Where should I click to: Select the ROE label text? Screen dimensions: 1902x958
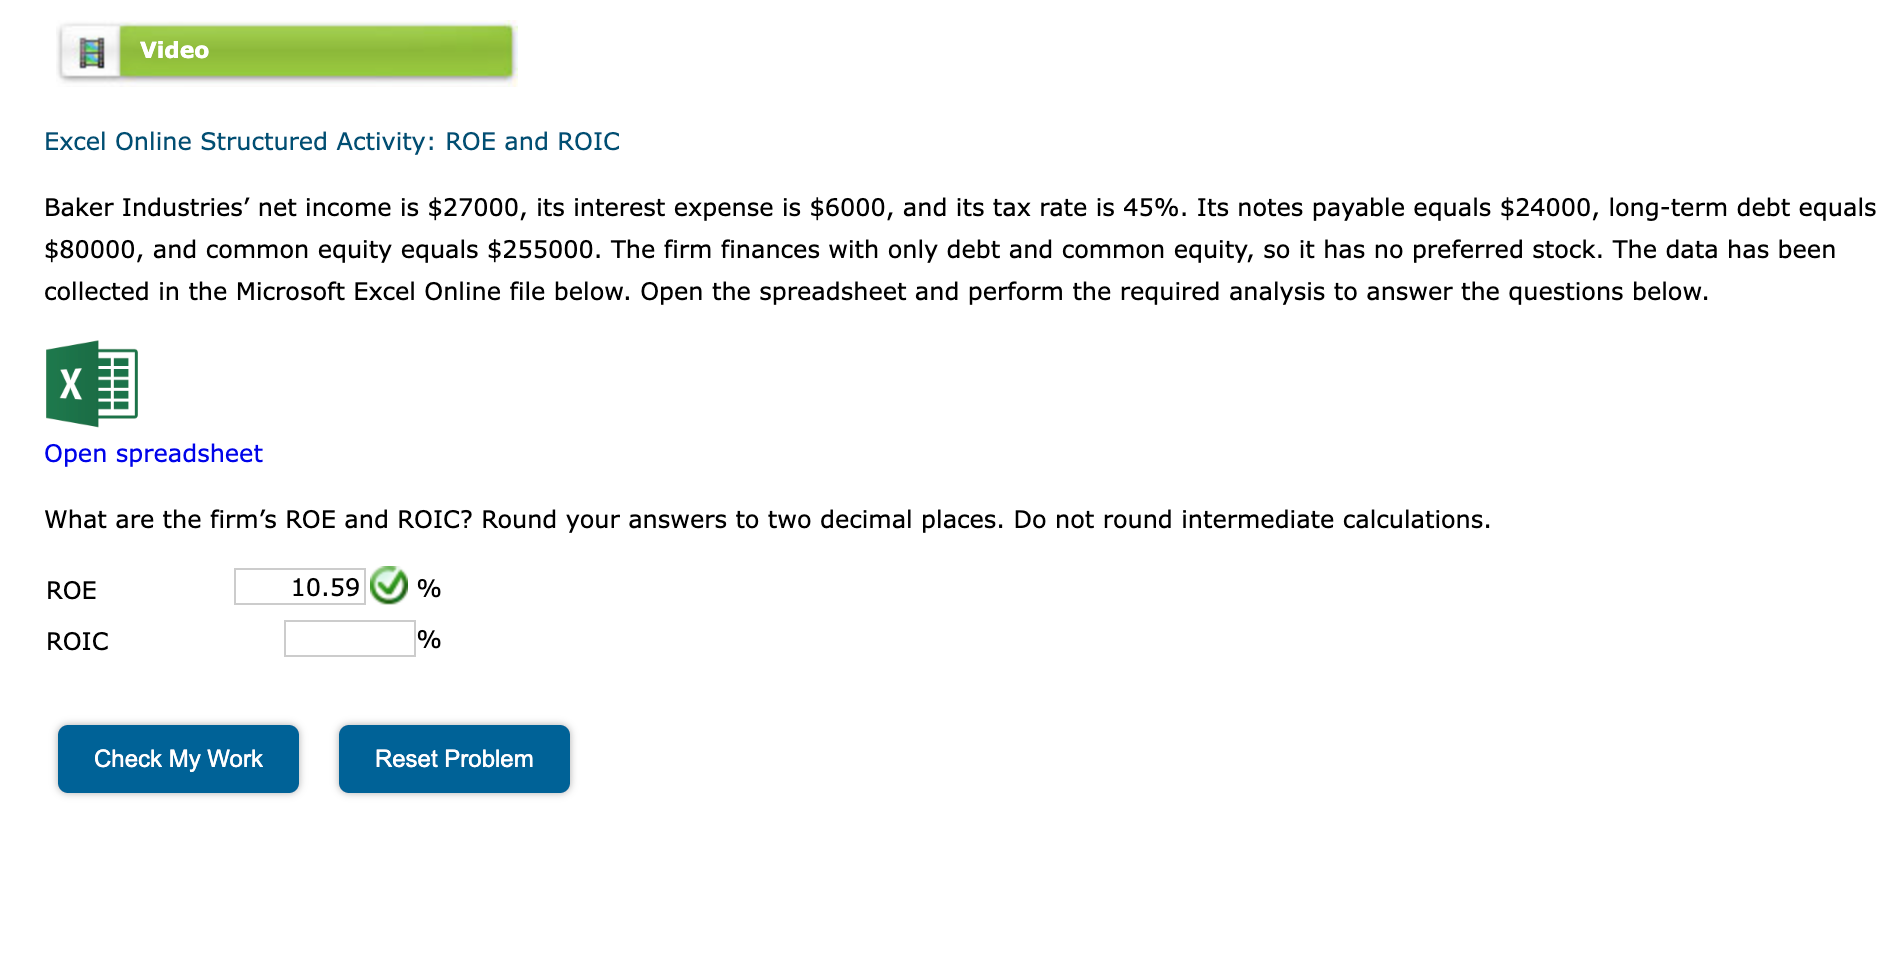coord(70,590)
